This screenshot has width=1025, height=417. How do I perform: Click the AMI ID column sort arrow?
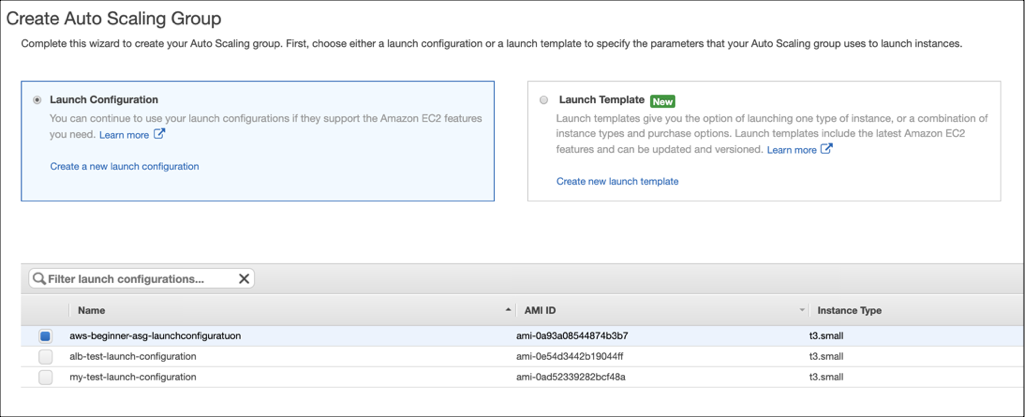pyautogui.click(x=802, y=310)
